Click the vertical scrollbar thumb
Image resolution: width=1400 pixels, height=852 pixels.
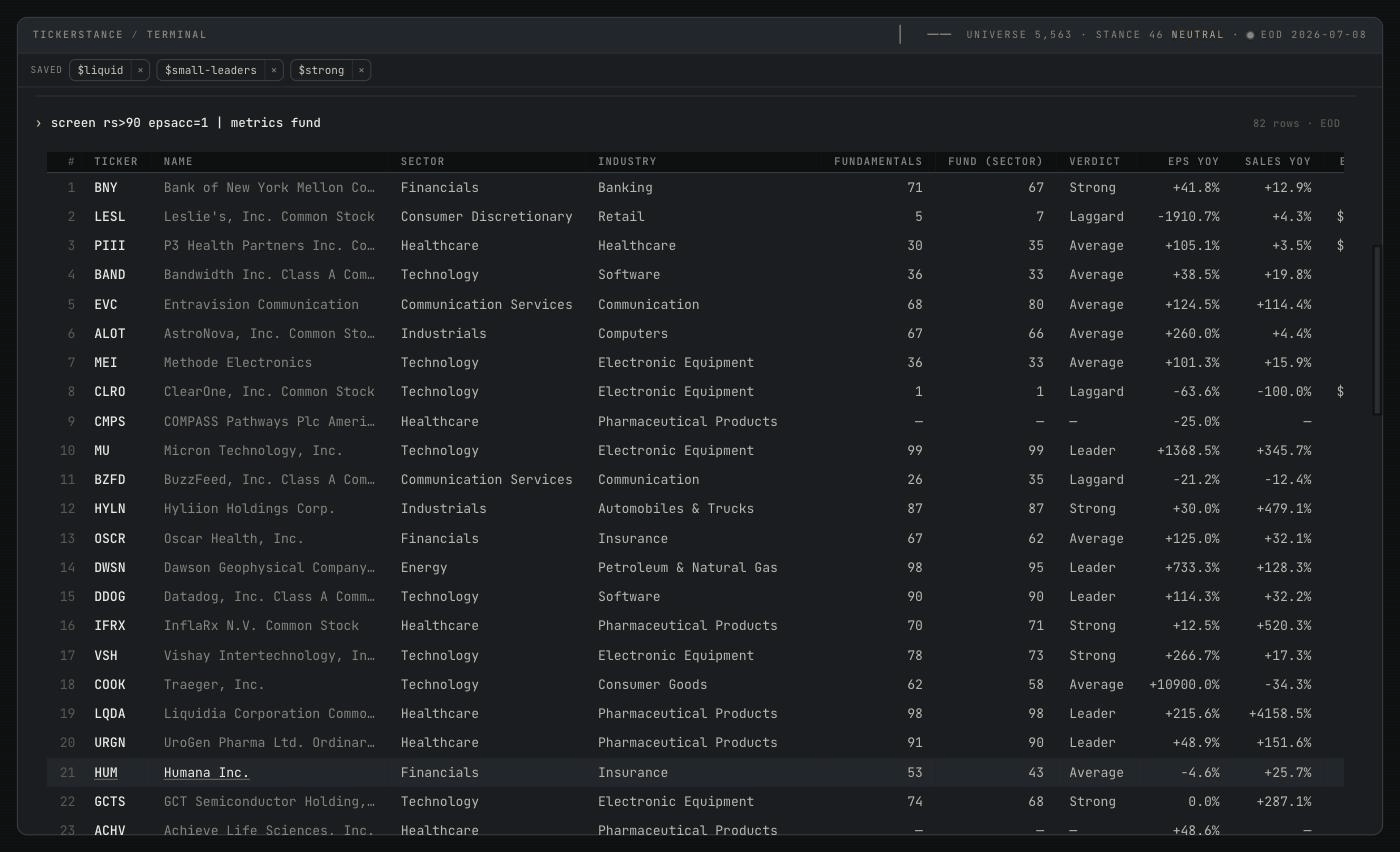click(1377, 330)
